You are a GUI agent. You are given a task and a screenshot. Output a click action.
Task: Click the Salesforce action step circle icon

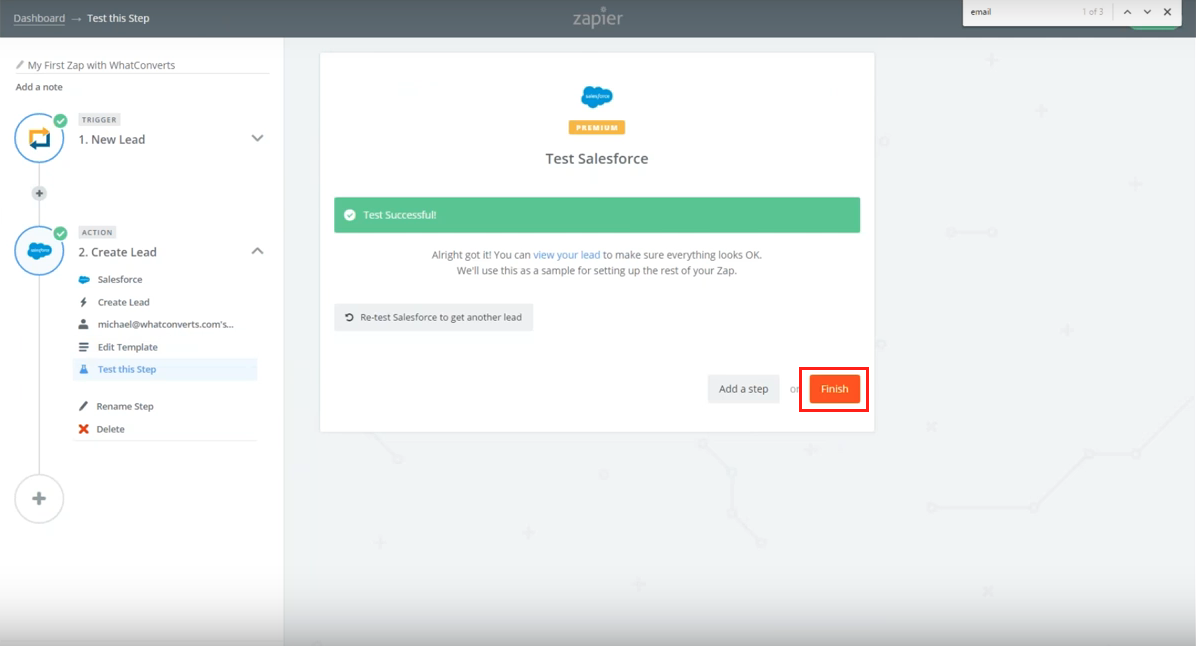coord(39,250)
